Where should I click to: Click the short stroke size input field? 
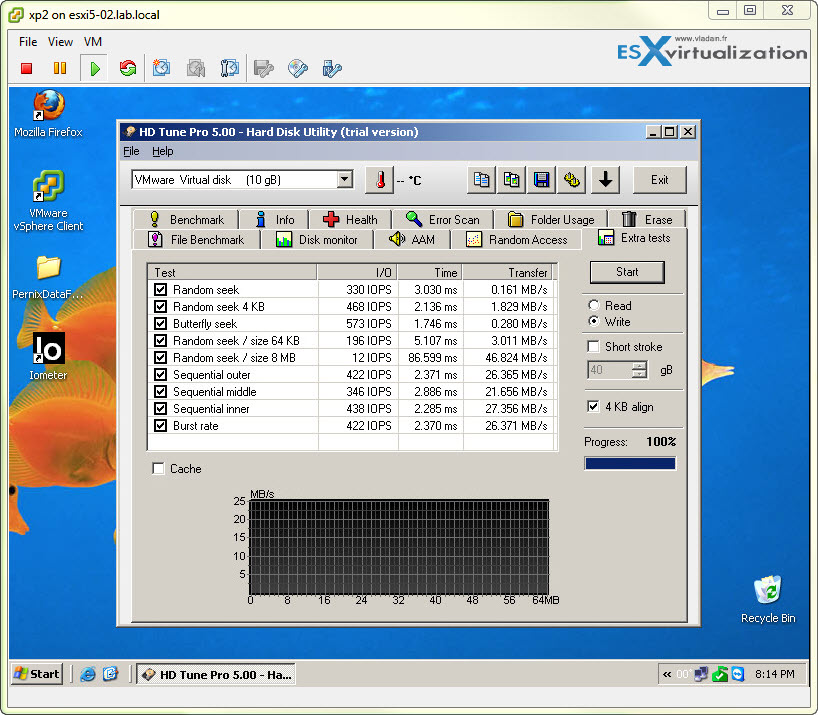coord(609,370)
